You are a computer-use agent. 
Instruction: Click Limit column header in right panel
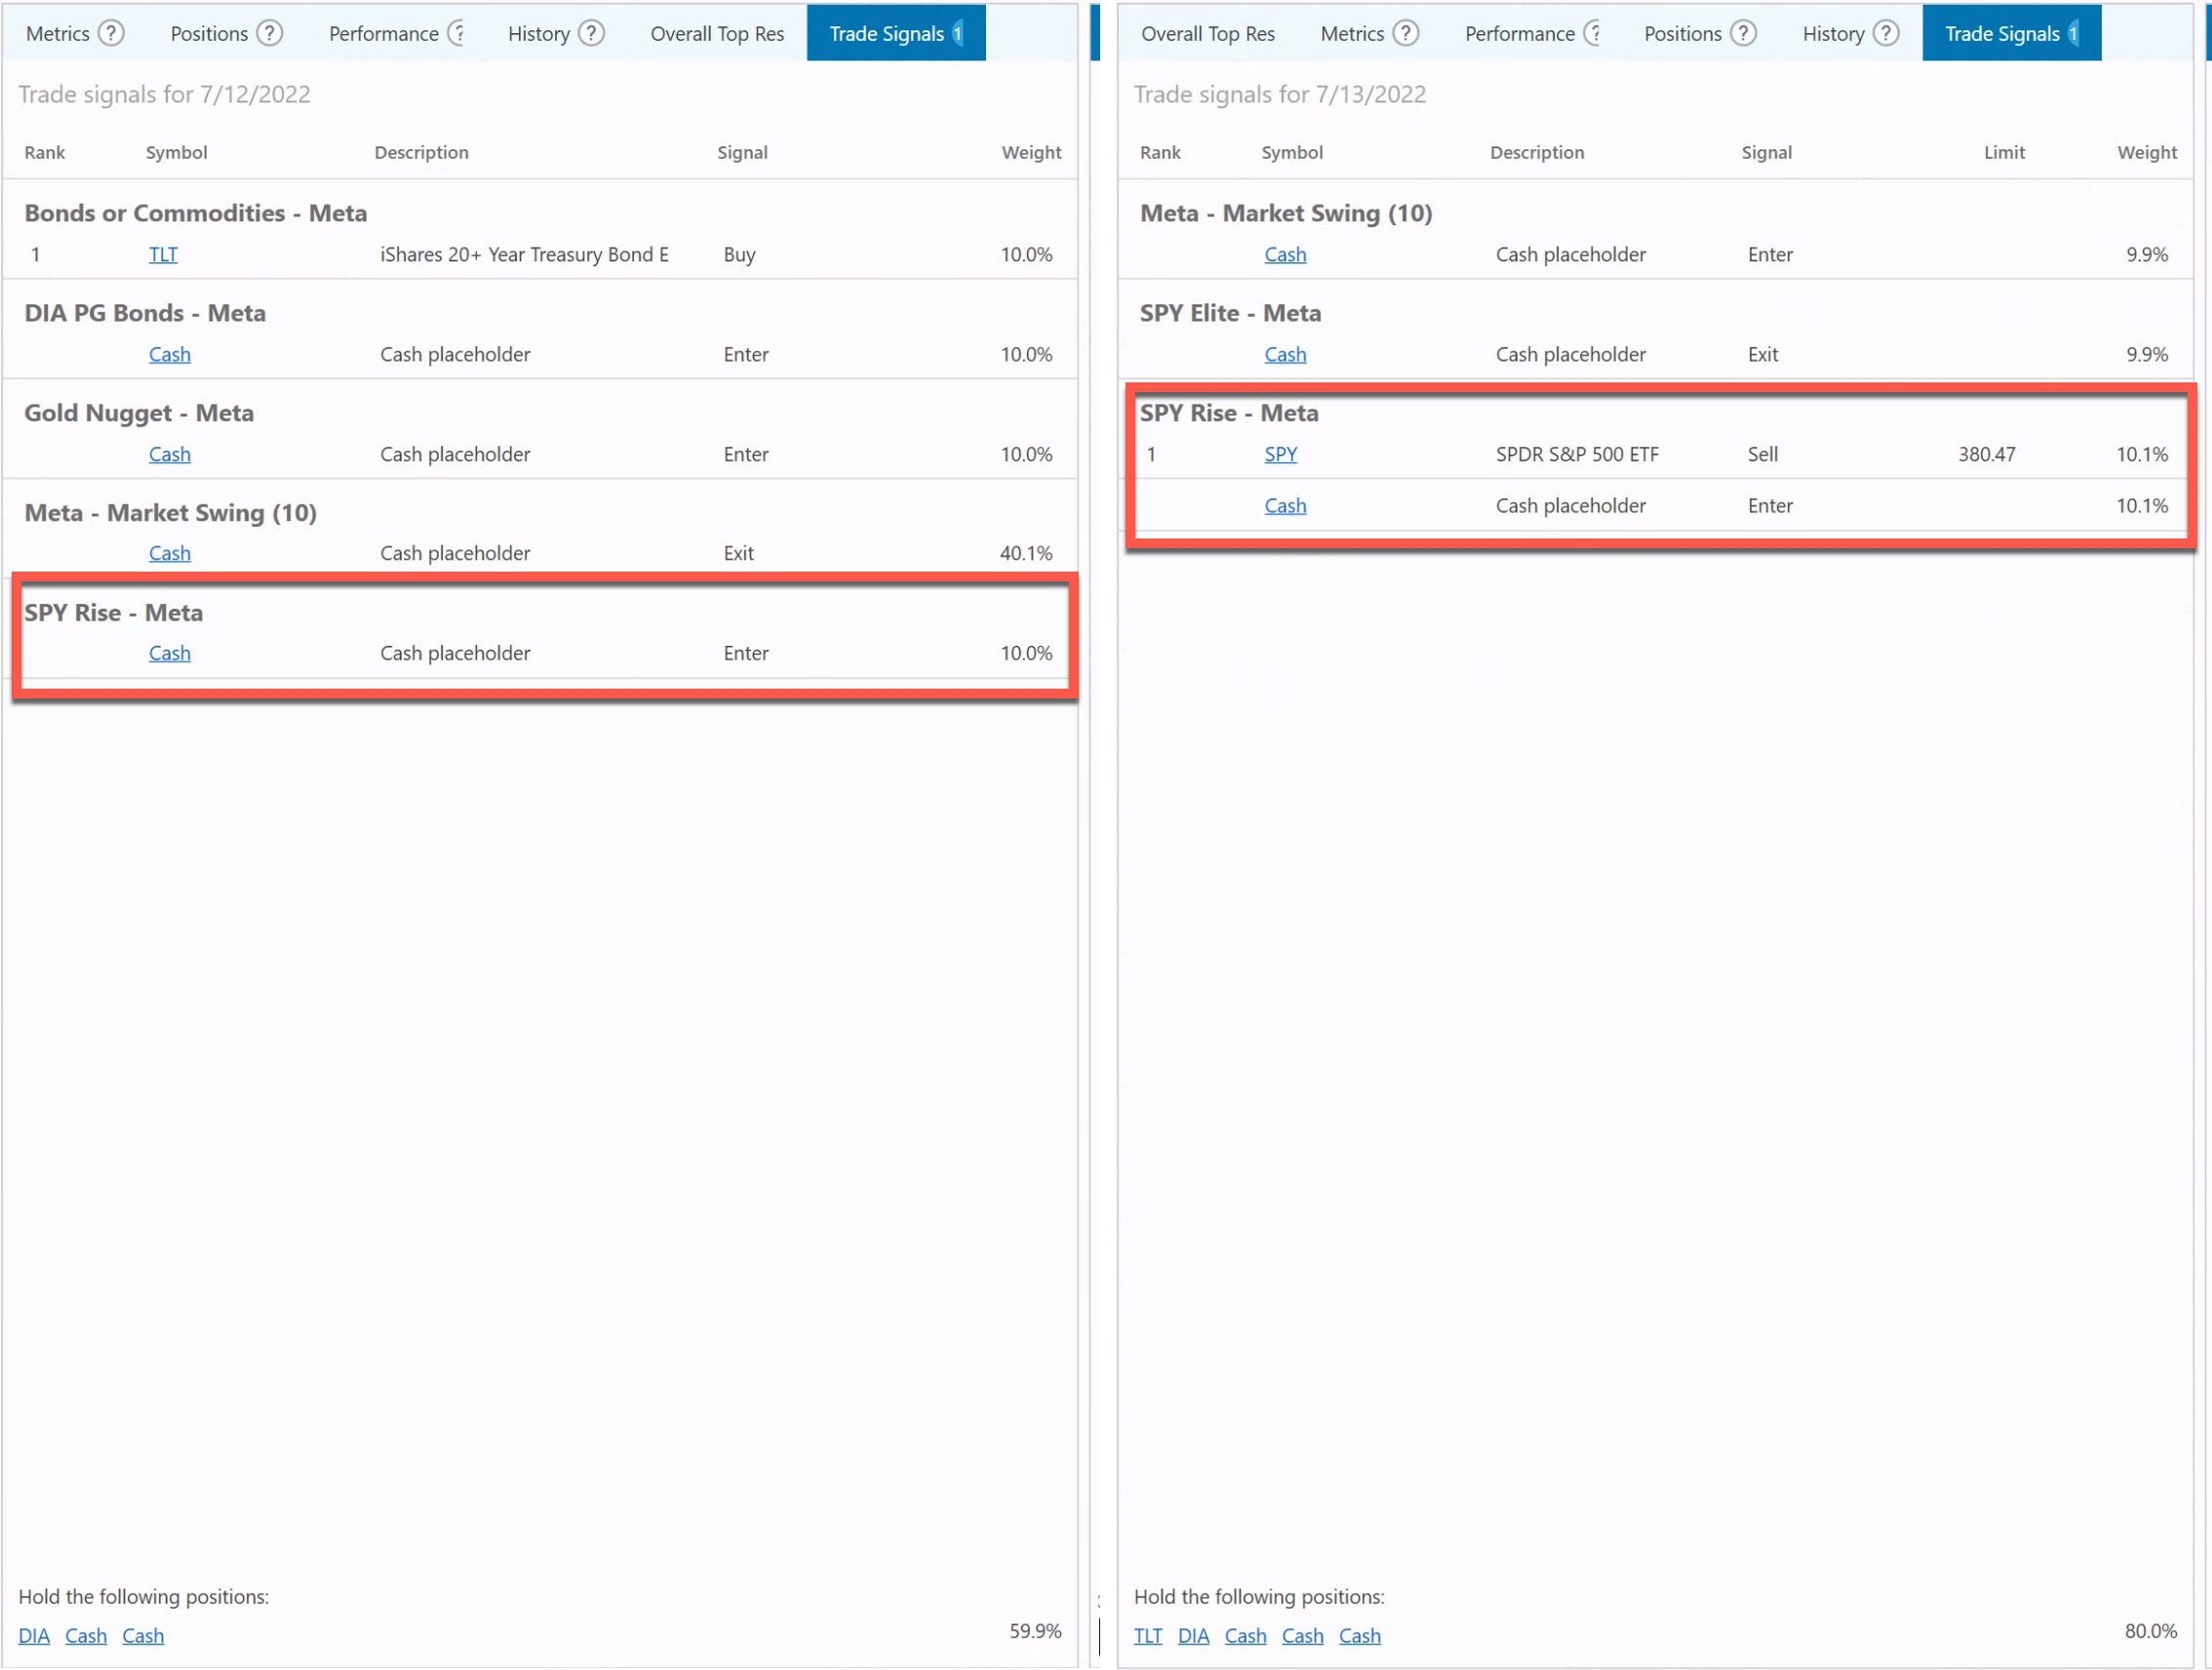(x=2003, y=152)
